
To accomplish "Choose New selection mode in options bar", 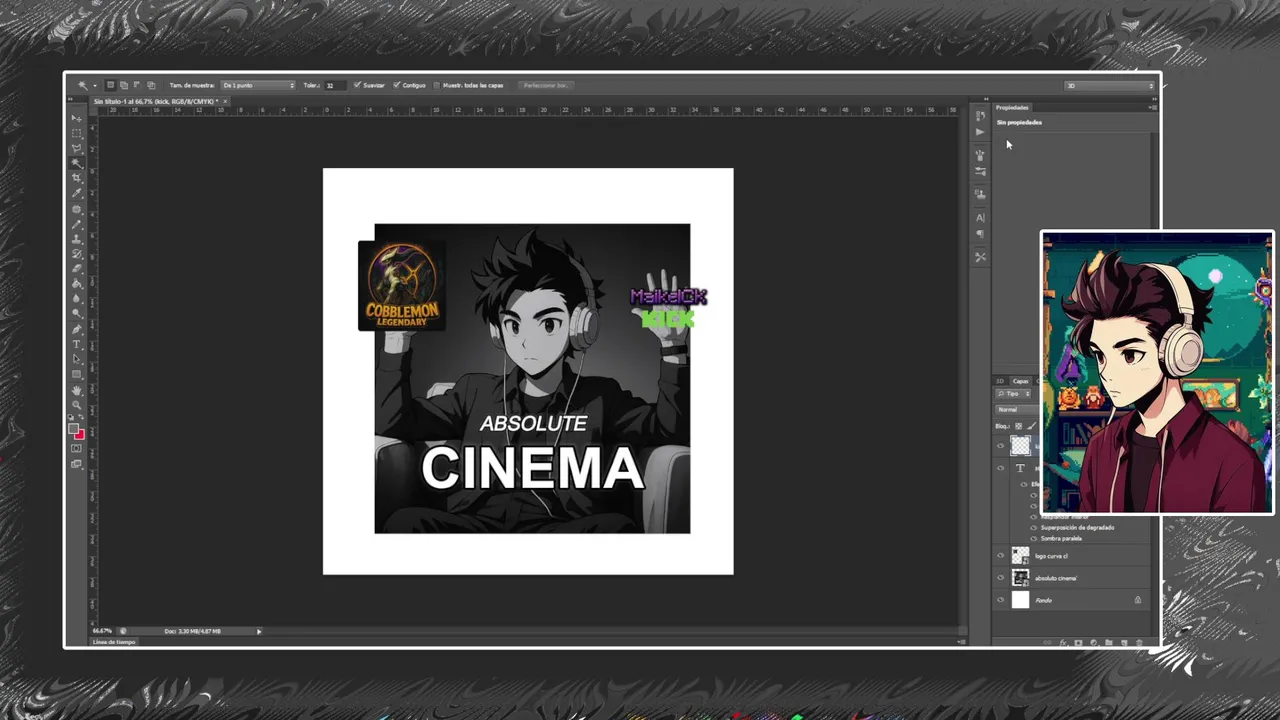I will coord(110,85).
